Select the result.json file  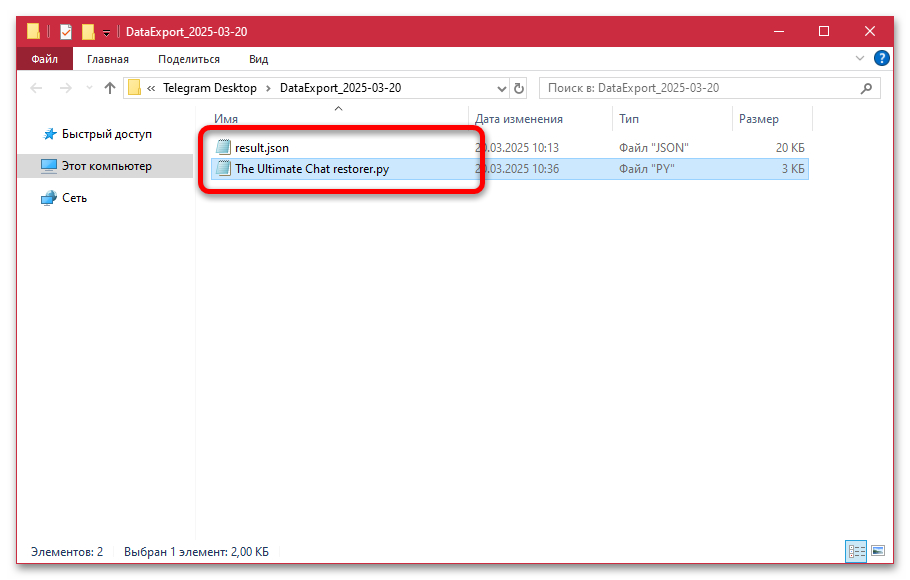pos(261,148)
